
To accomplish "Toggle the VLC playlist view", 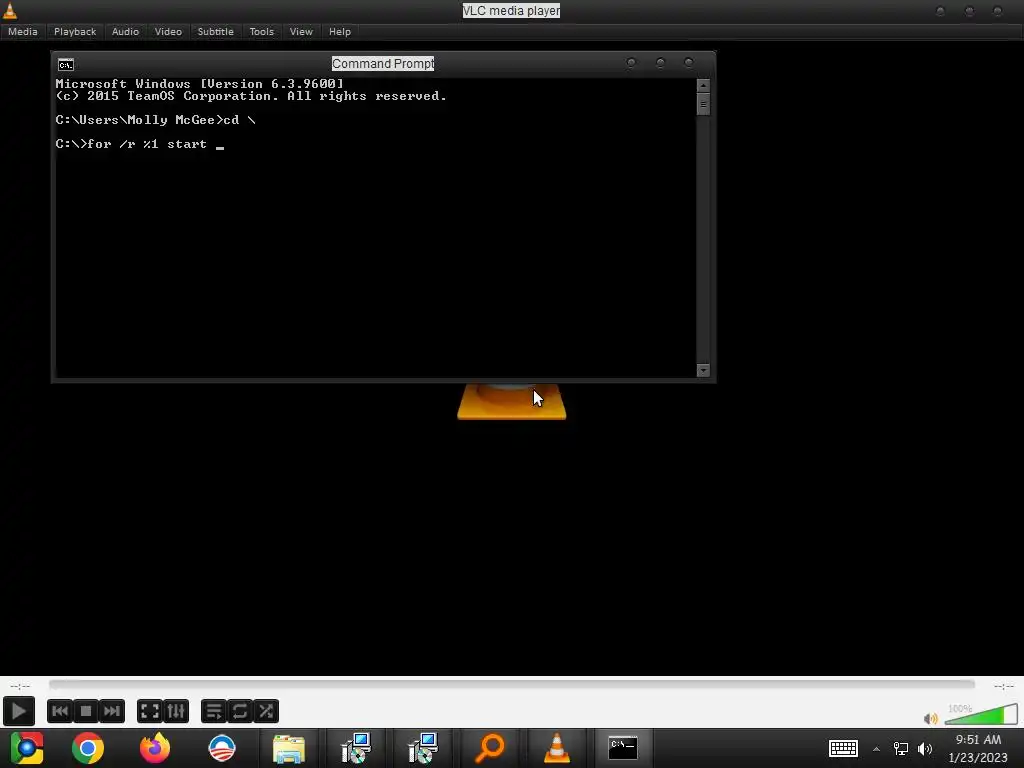I will click(214, 711).
